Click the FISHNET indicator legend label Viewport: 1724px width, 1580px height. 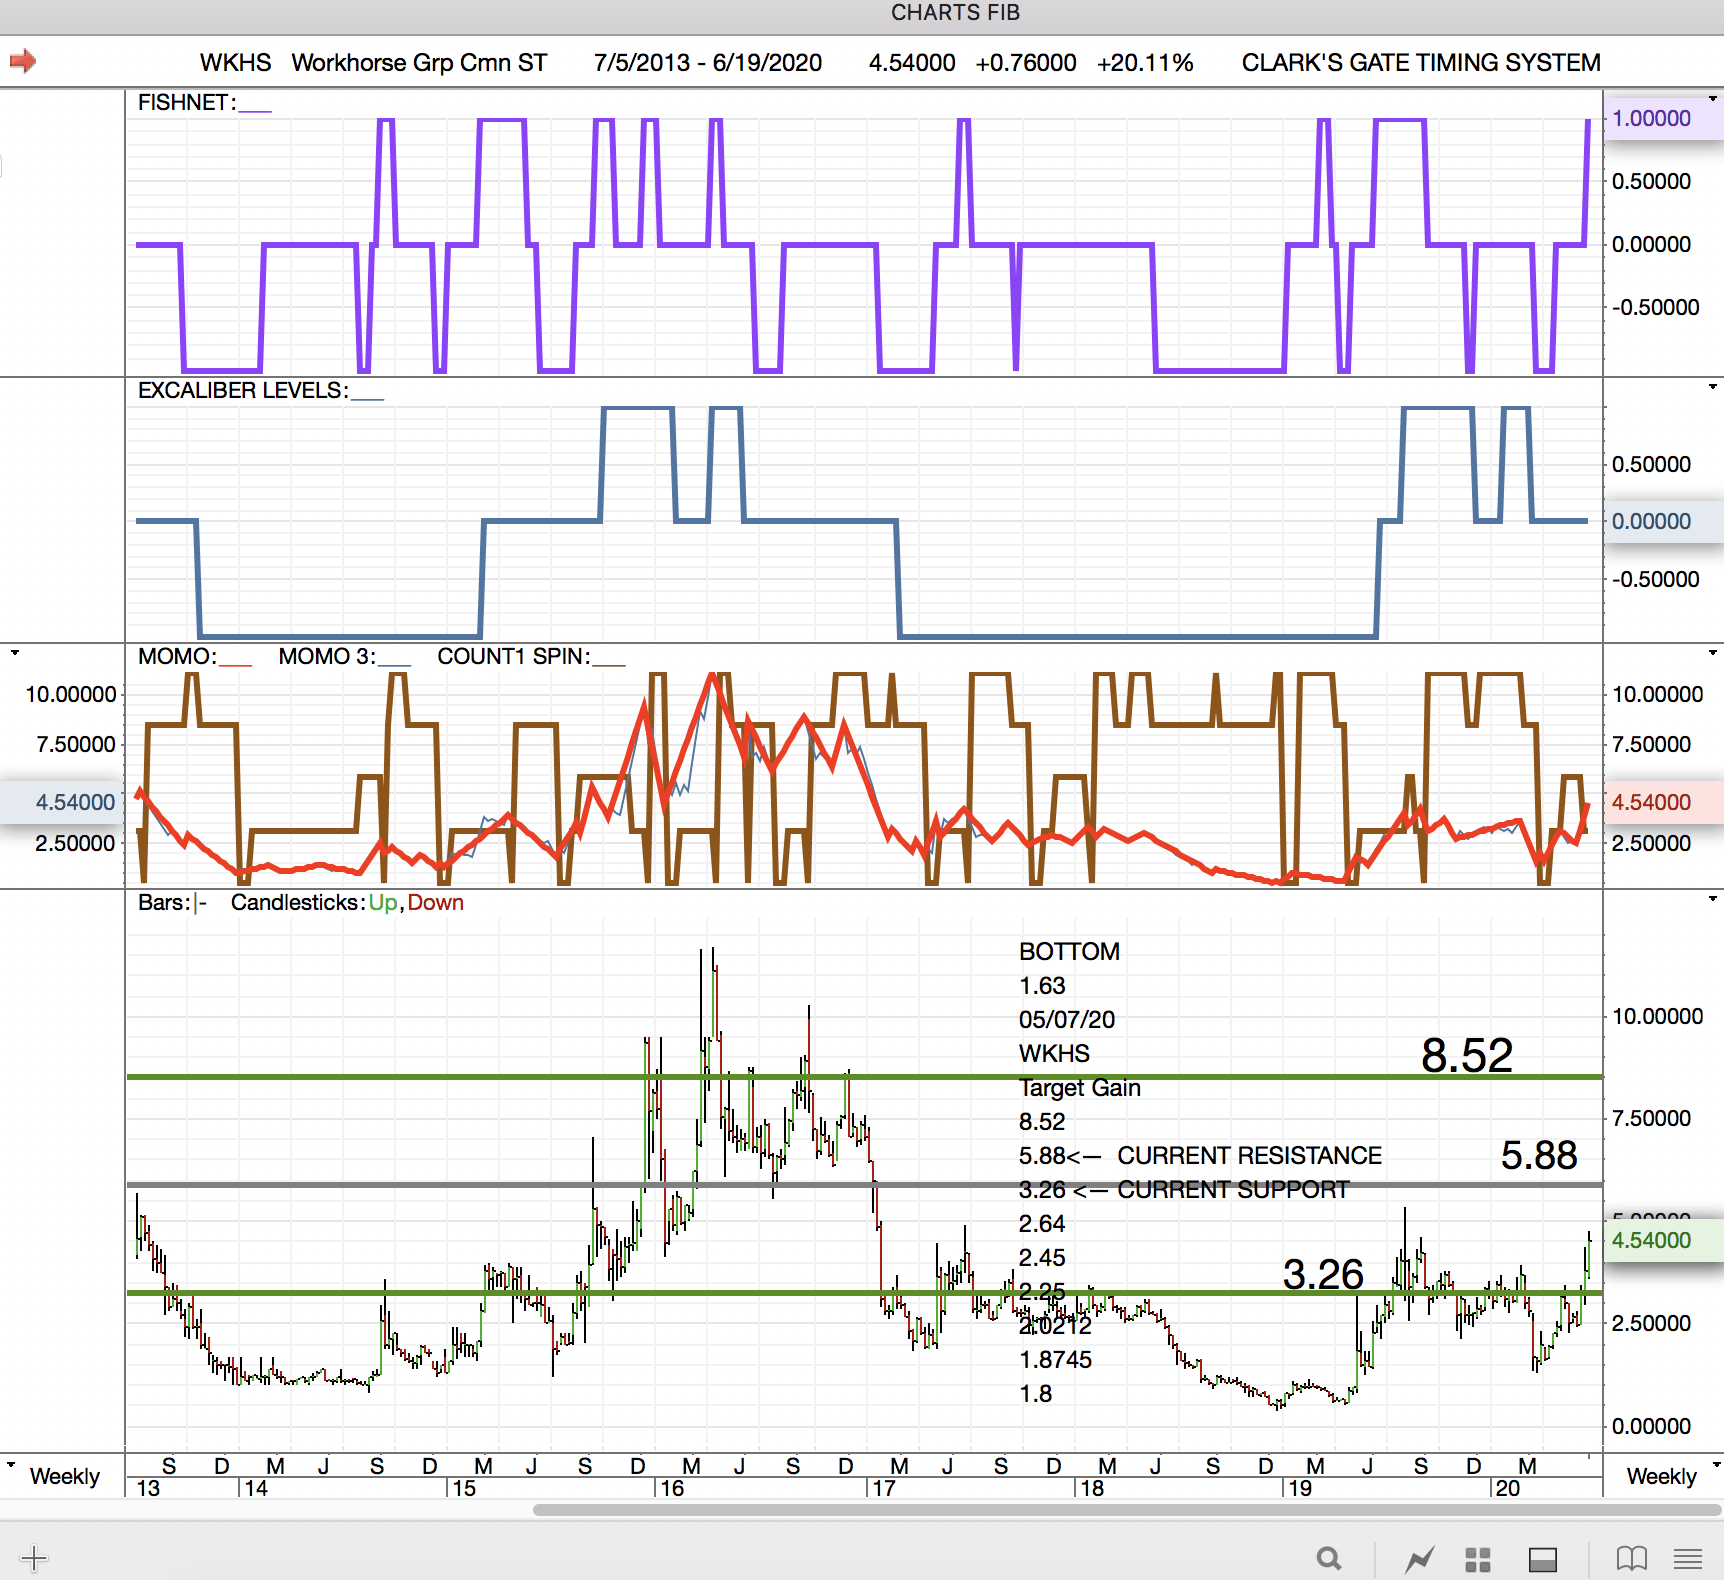point(186,103)
